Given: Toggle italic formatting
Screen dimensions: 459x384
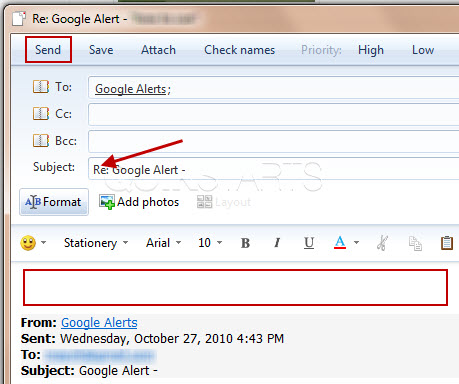Looking at the screenshot, I should point(277,243).
